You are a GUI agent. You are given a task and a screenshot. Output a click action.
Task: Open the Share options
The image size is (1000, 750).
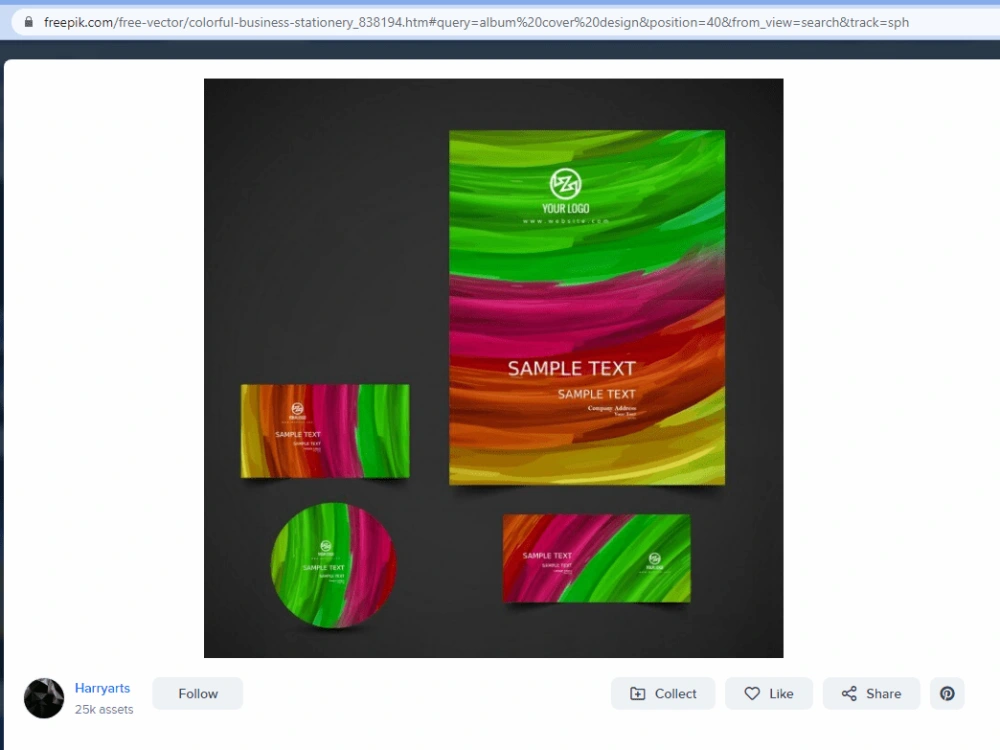tap(871, 693)
